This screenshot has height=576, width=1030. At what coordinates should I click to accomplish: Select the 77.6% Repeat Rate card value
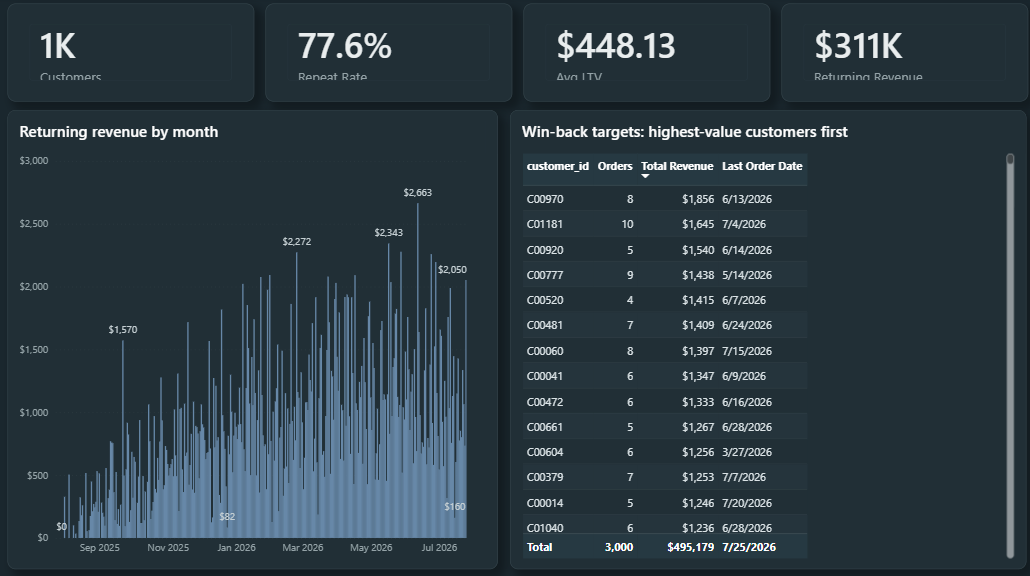click(x=345, y=46)
